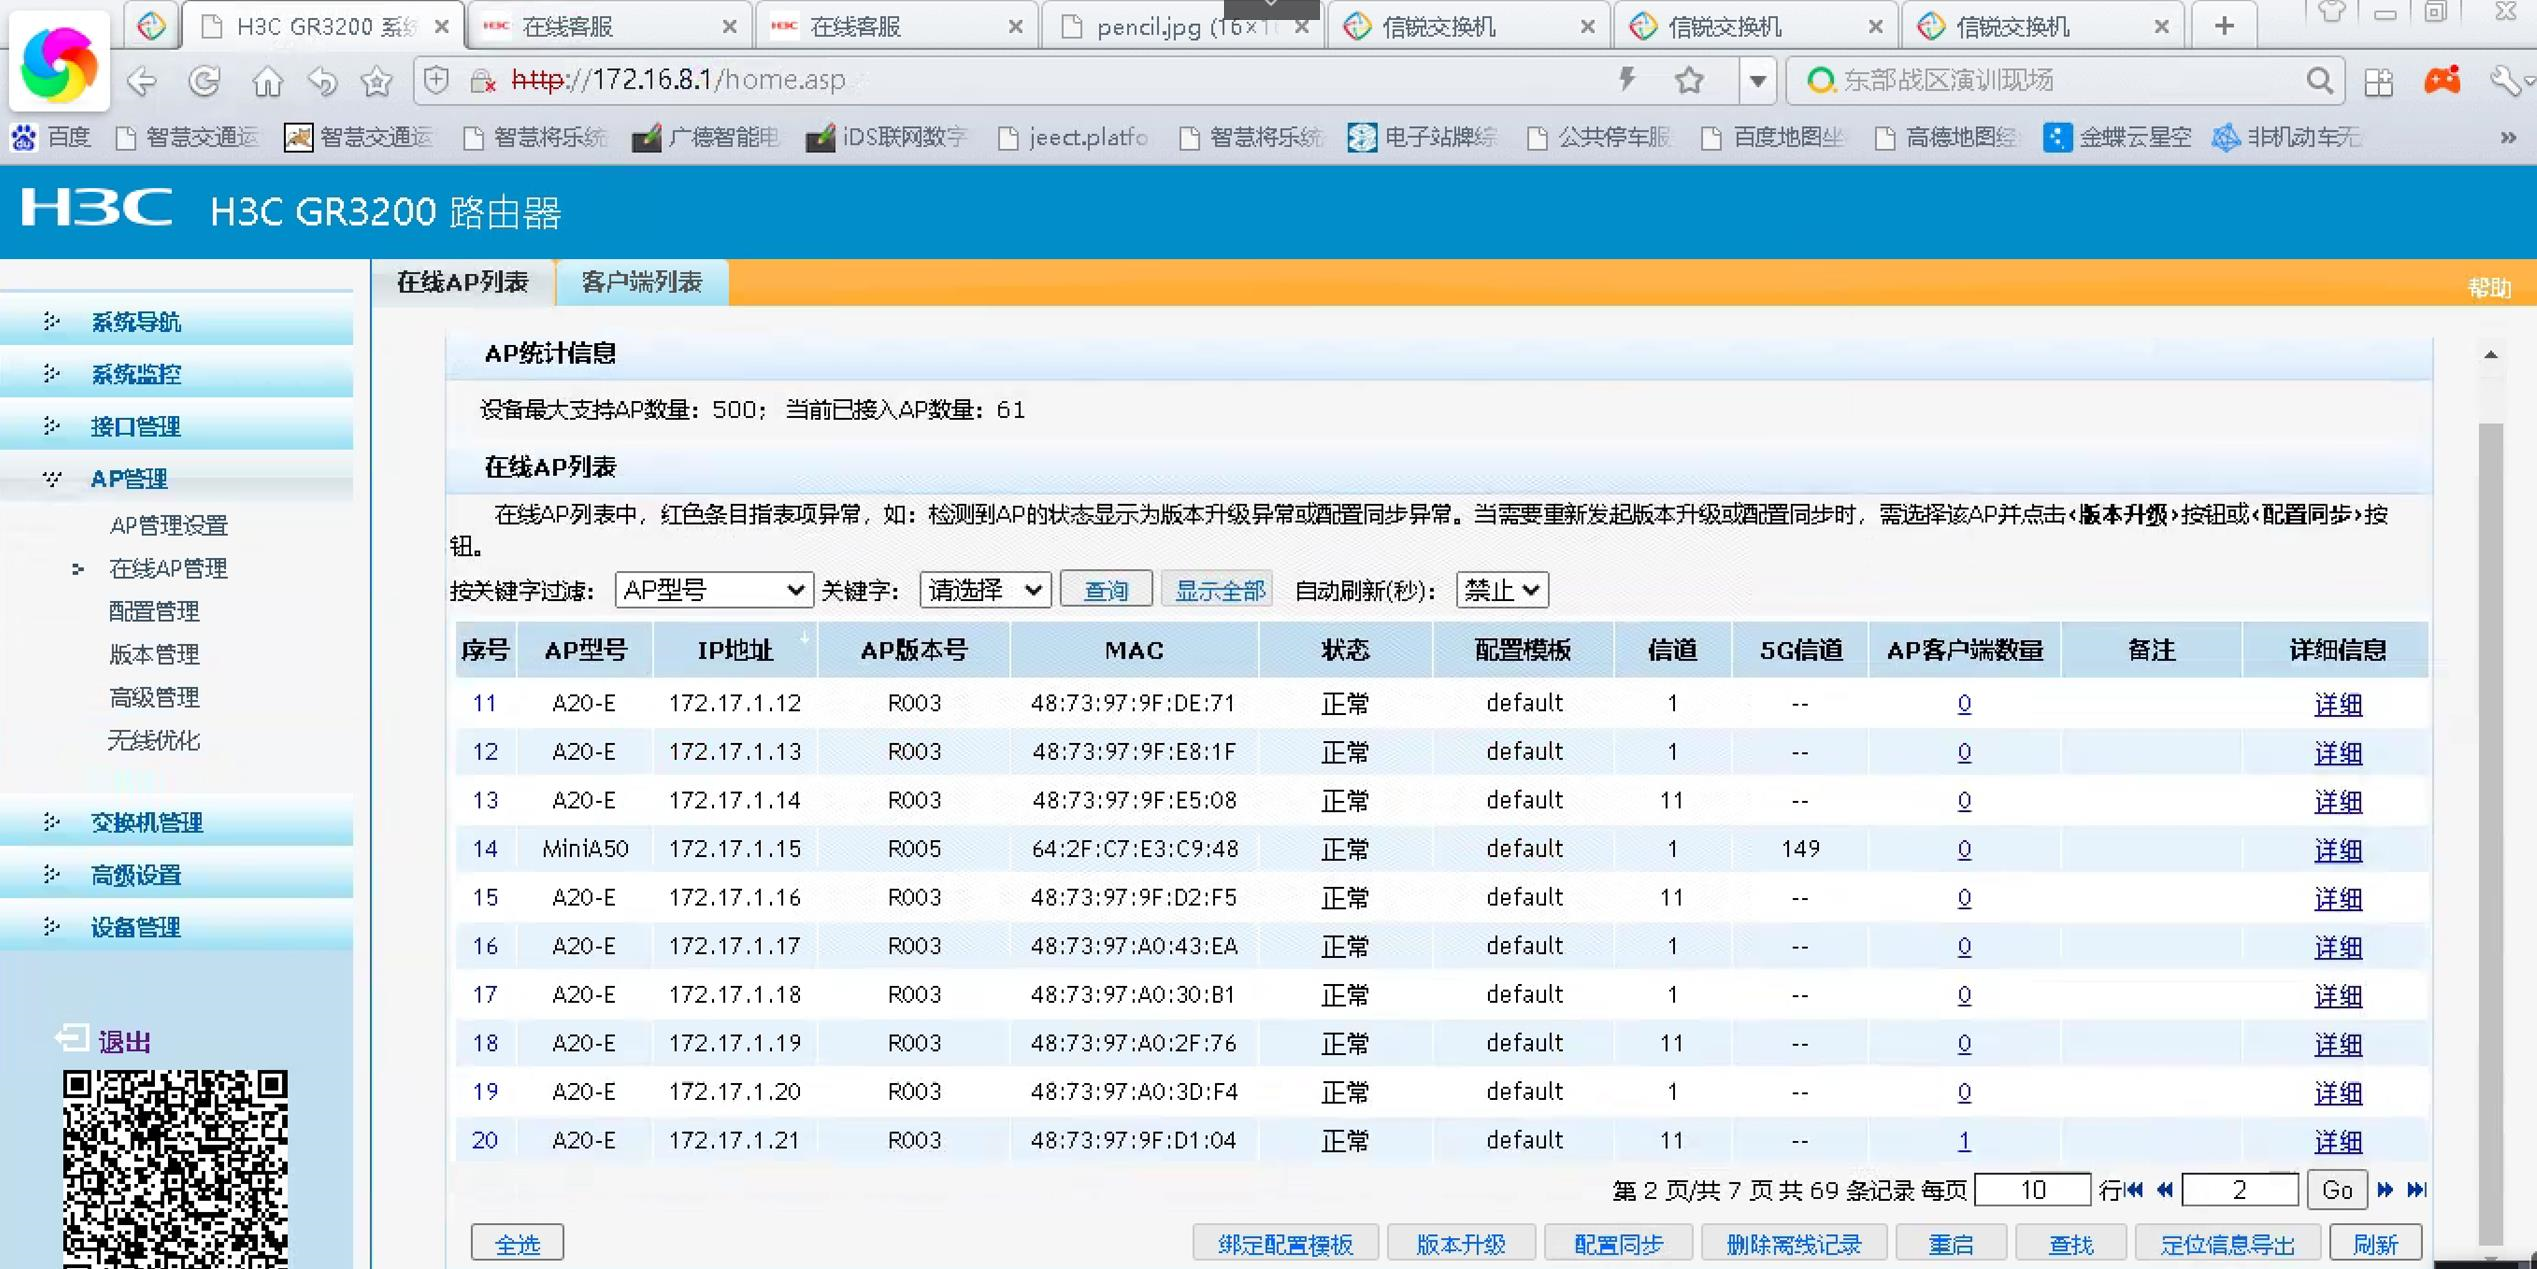Go to first page of AP list
This screenshot has width=2537, height=1269.
pyautogui.click(x=2135, y=1190)
